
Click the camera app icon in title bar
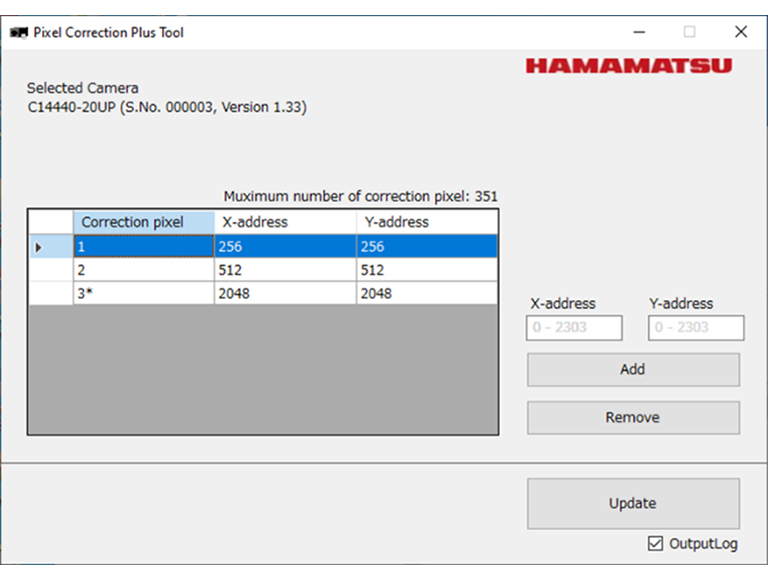pyautogui.click(x=19, y=32)
